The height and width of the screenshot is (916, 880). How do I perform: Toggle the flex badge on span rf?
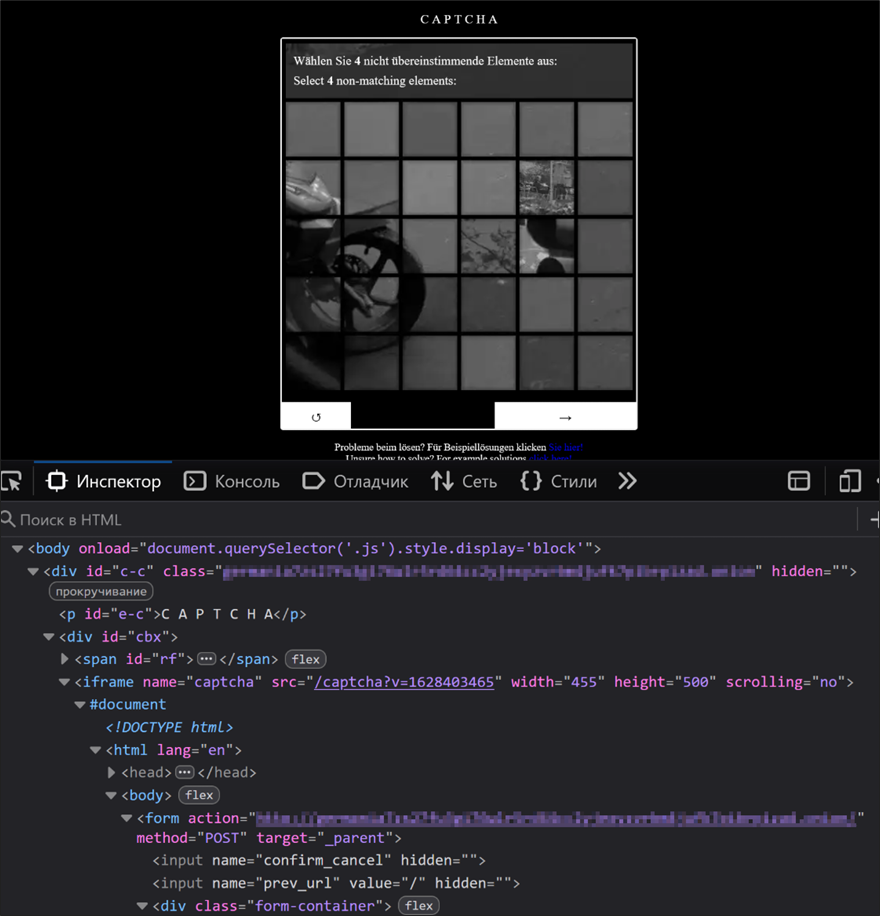coord(306,659)
